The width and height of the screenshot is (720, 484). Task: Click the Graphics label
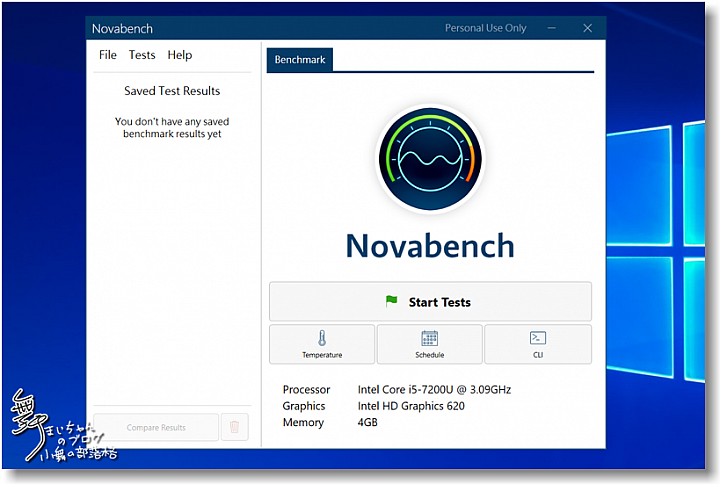[304, 406]
